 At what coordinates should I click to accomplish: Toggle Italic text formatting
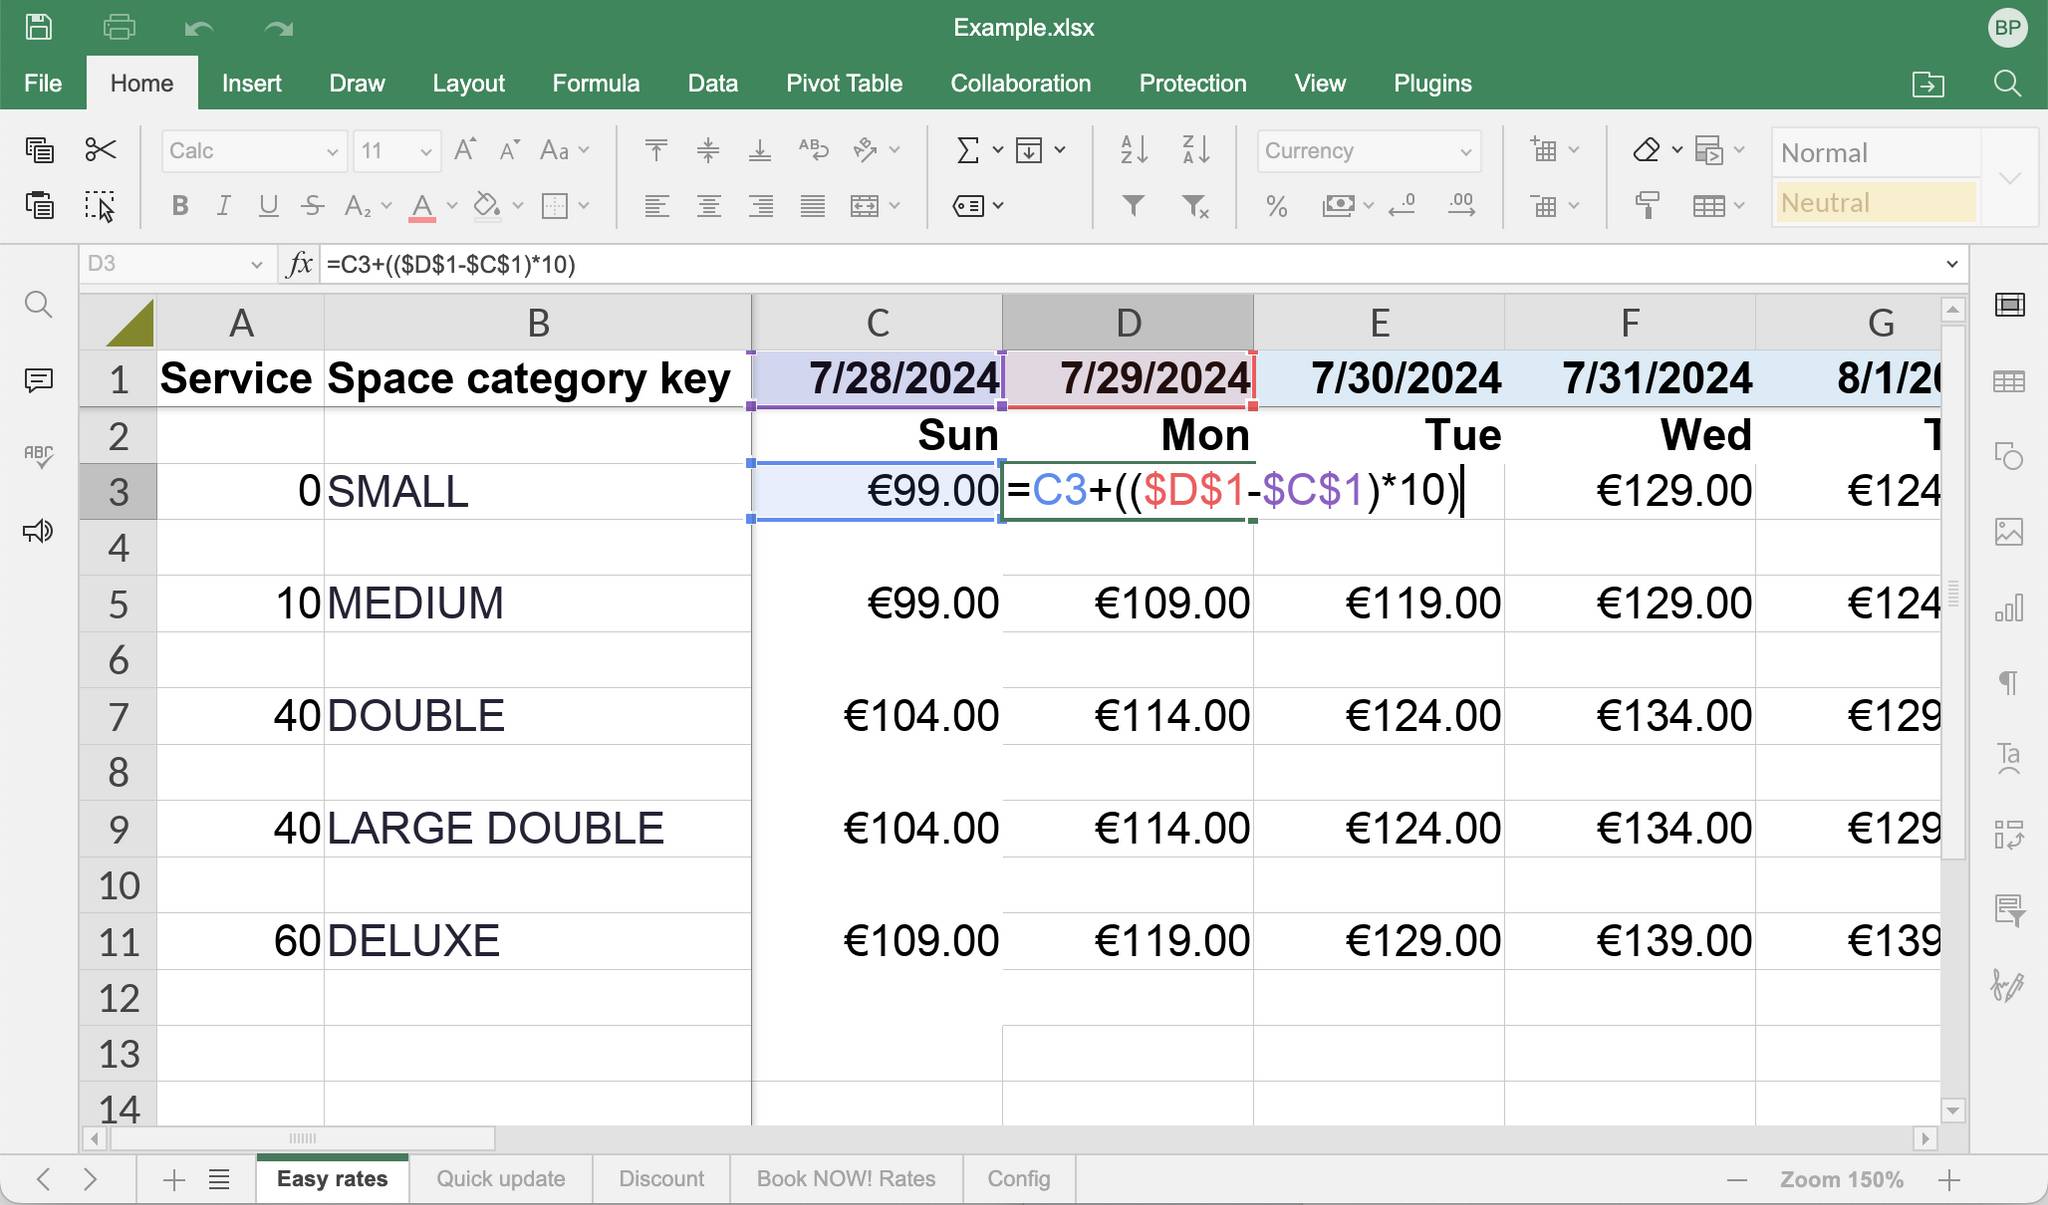point(223,206)
